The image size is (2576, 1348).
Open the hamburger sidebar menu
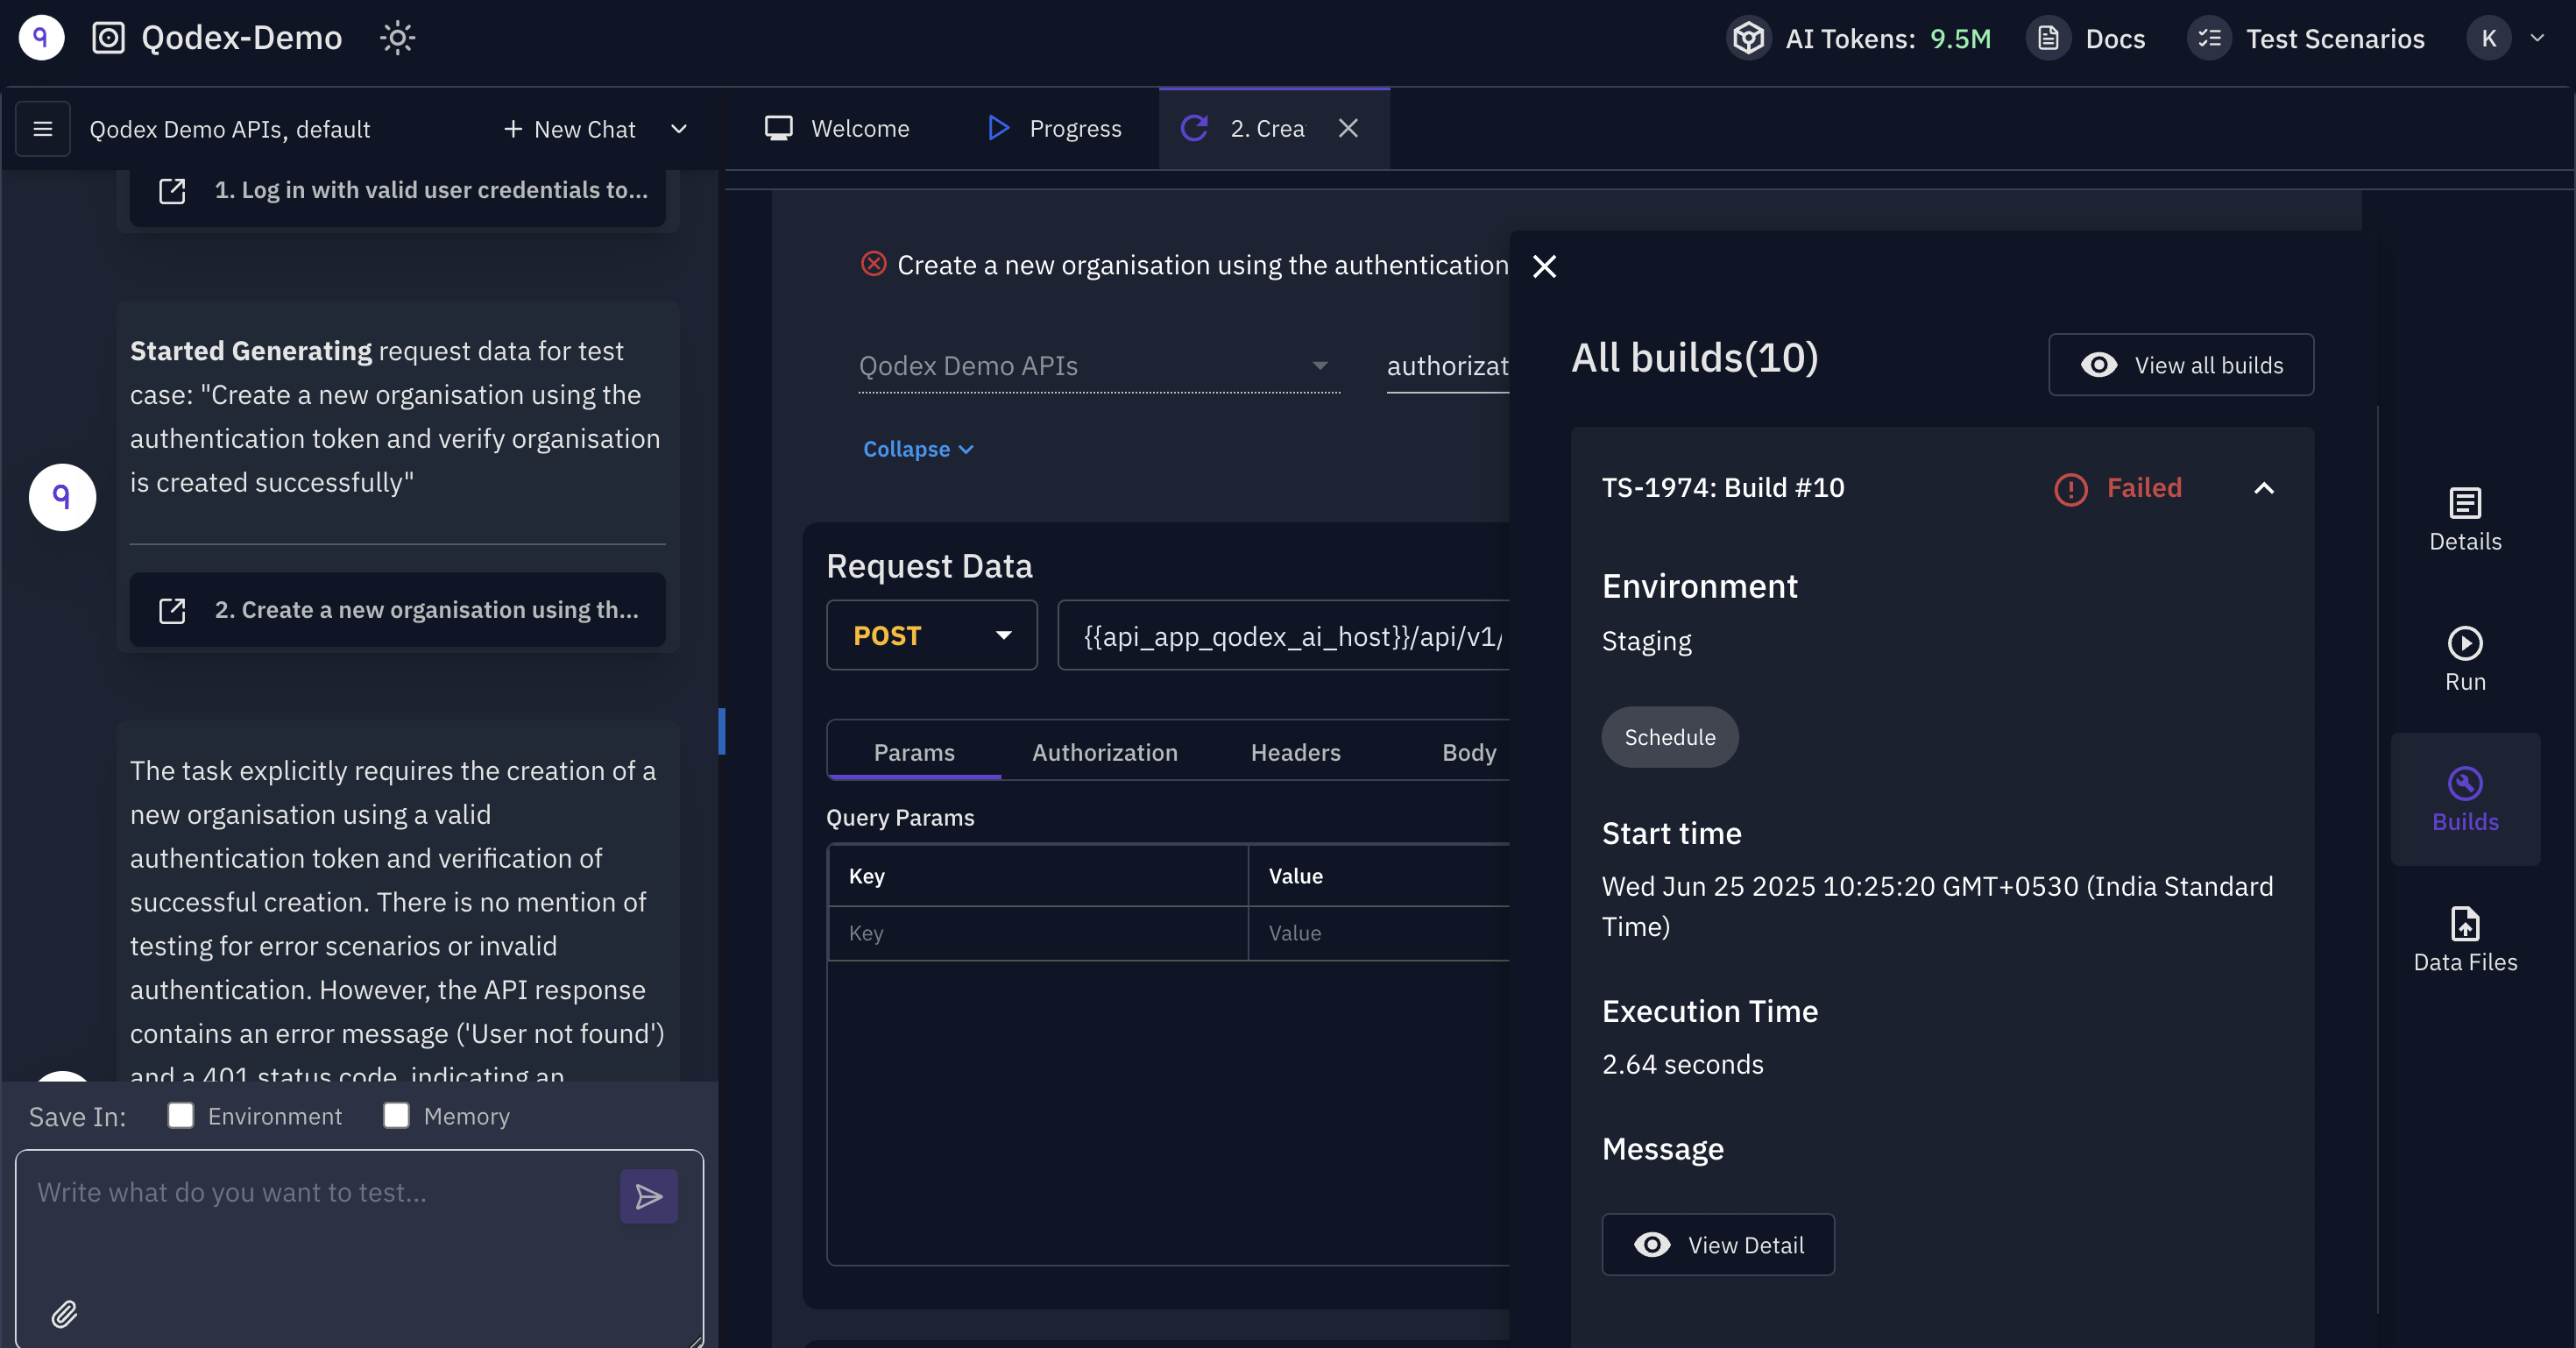tap(43, 128)
